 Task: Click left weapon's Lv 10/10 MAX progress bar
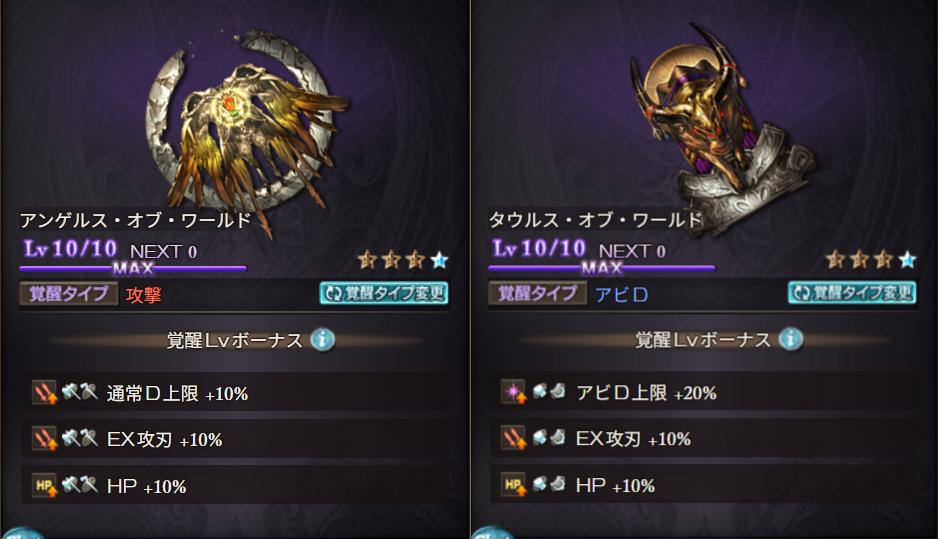(x=133, y=269)
